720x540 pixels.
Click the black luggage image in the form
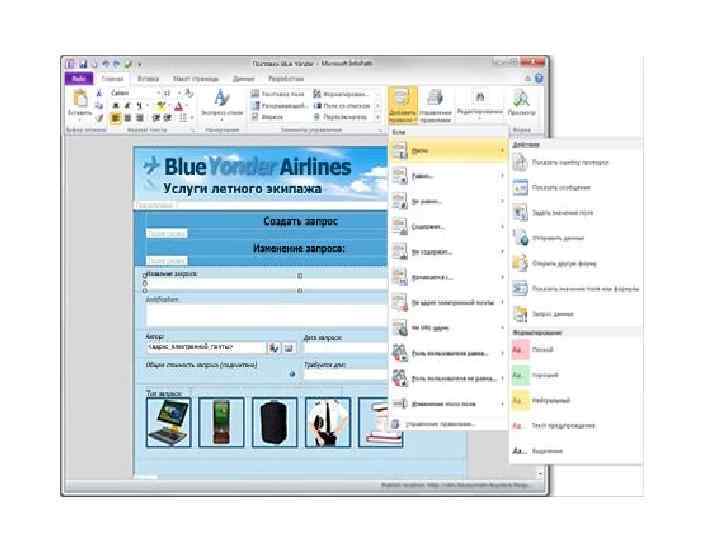coord(274,422)
